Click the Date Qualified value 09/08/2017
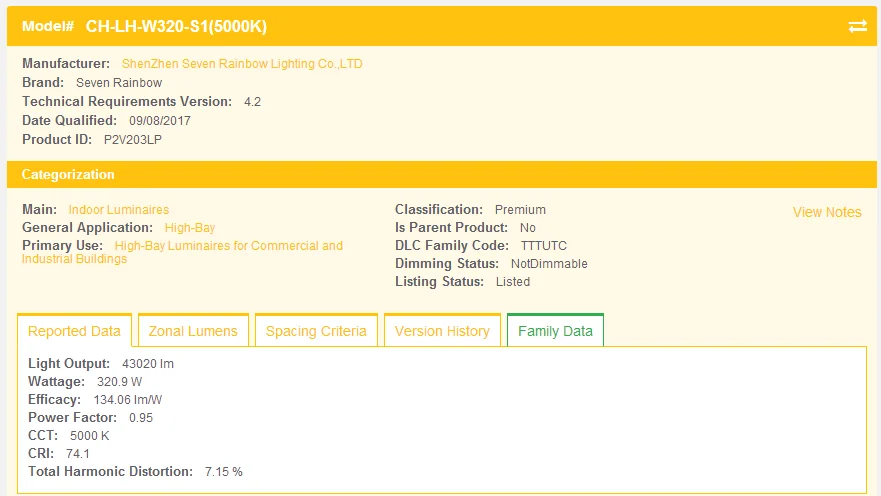 coord(160,121)
